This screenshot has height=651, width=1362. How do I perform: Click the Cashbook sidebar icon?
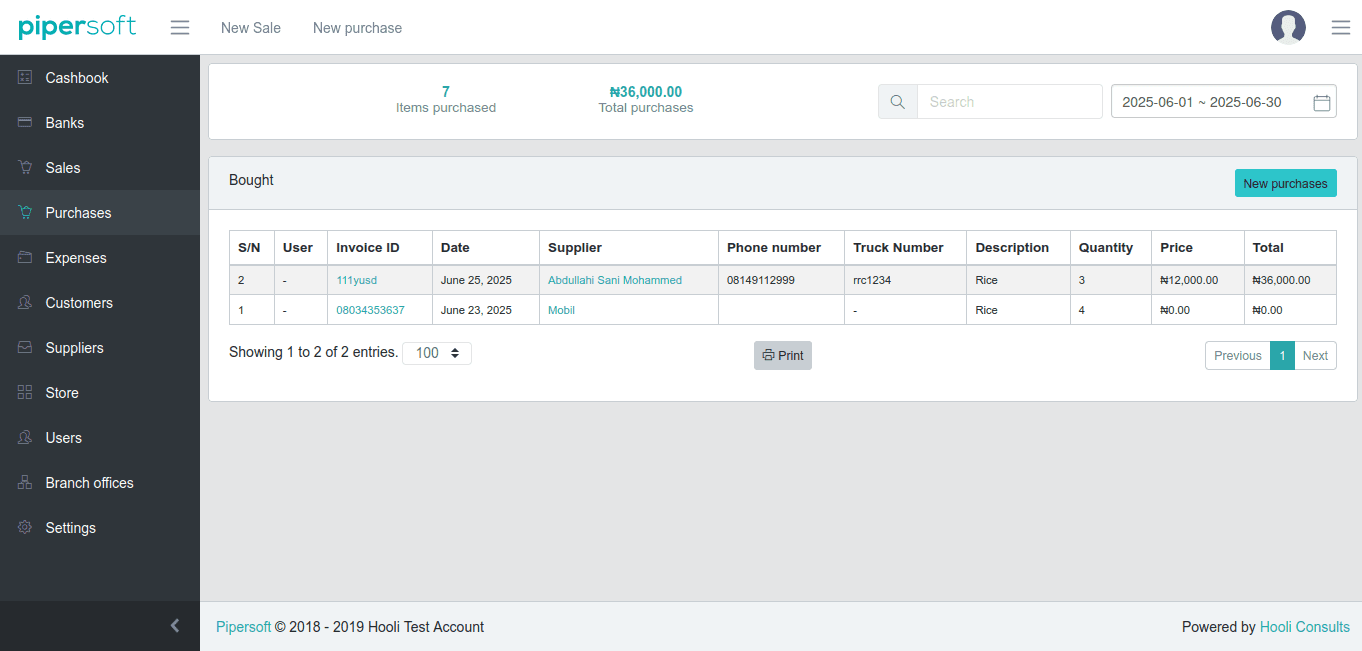(x=25, y=77)
